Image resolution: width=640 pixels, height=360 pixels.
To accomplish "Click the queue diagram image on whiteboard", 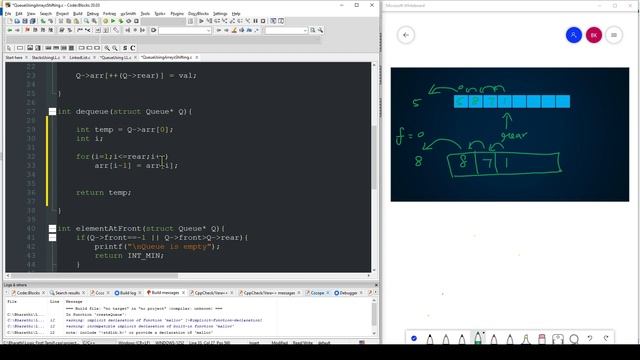I will click(510, 134).
